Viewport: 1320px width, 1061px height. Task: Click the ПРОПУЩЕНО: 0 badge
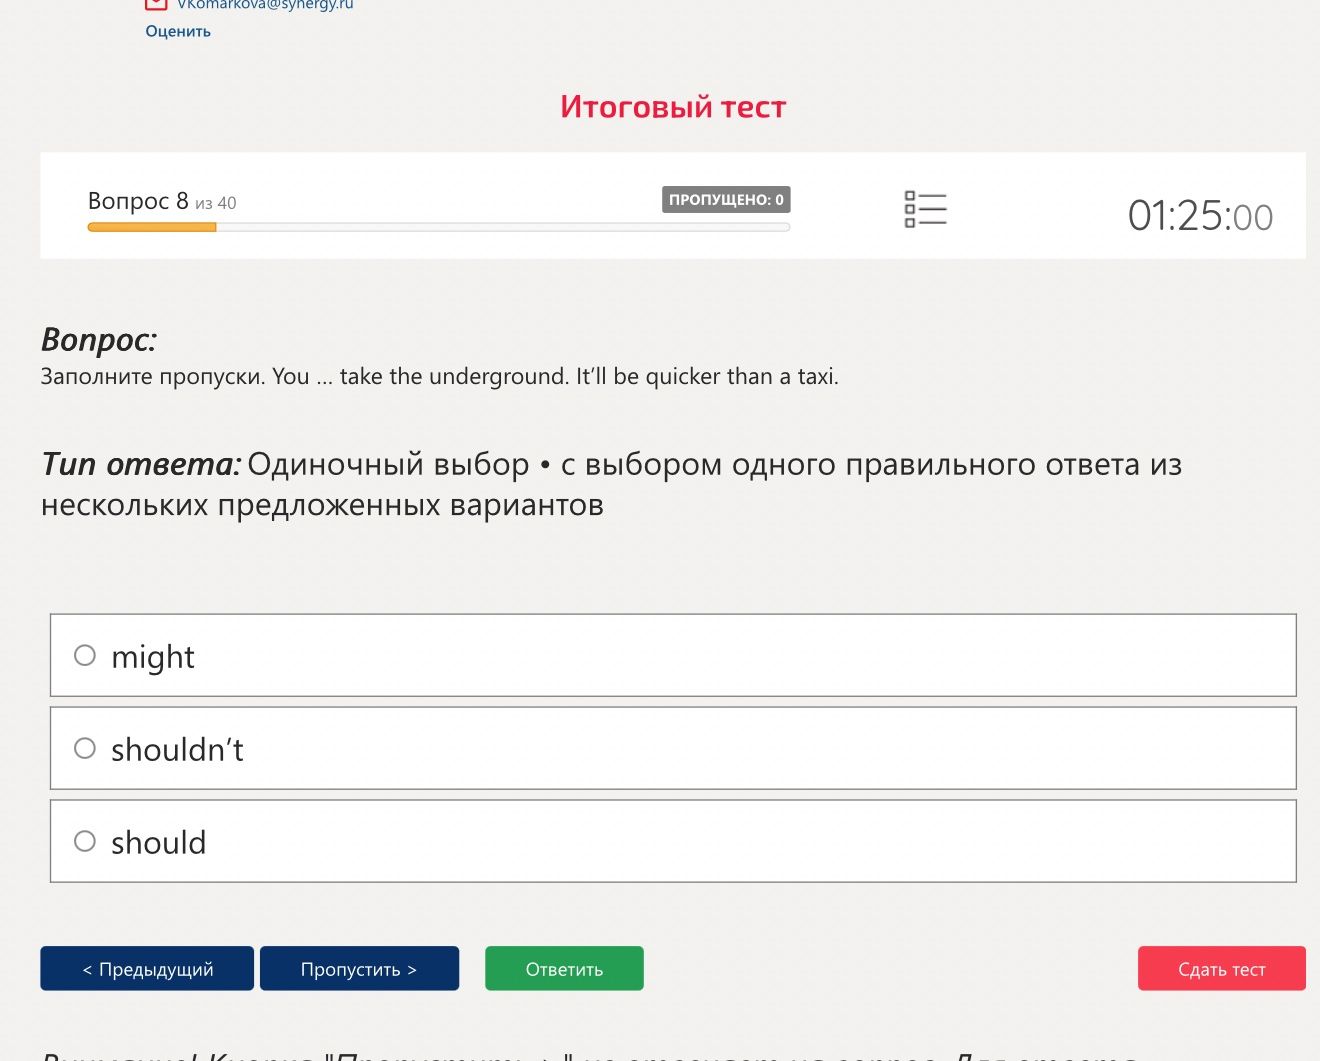click(x=726, y=199)
